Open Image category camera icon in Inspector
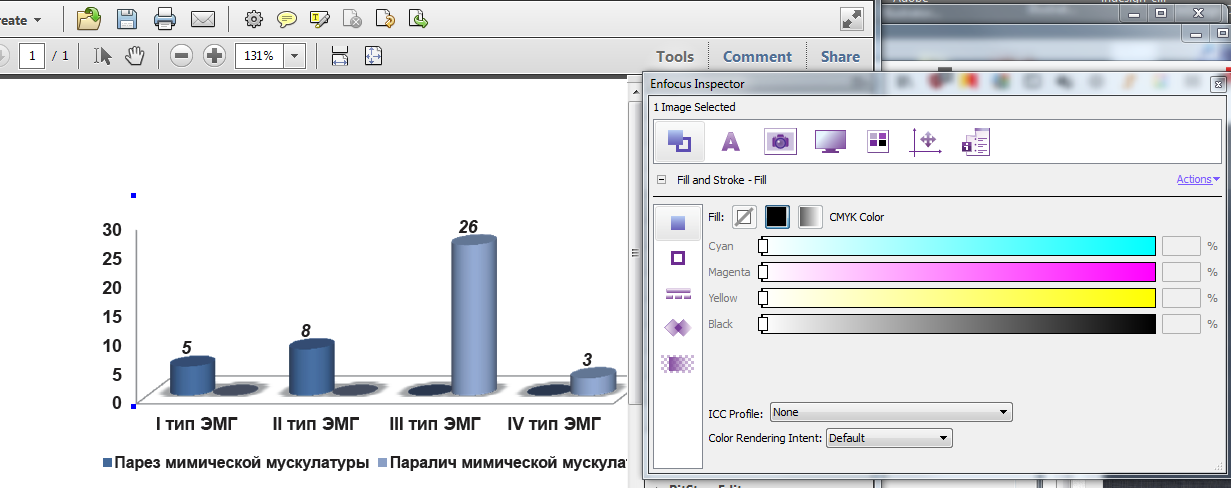The height and width of the screenshot is (488, 1231). [780, 142]
